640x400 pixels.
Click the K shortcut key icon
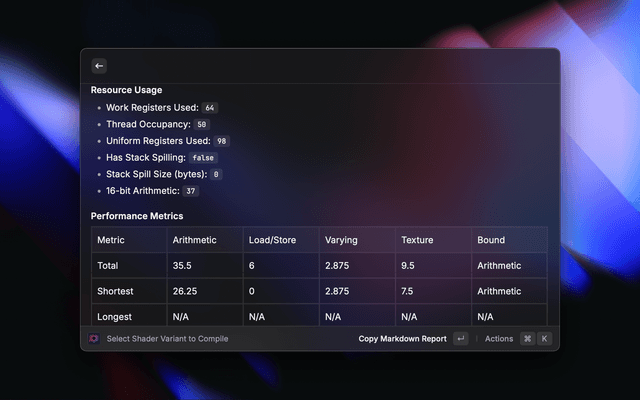pos(544,339)
